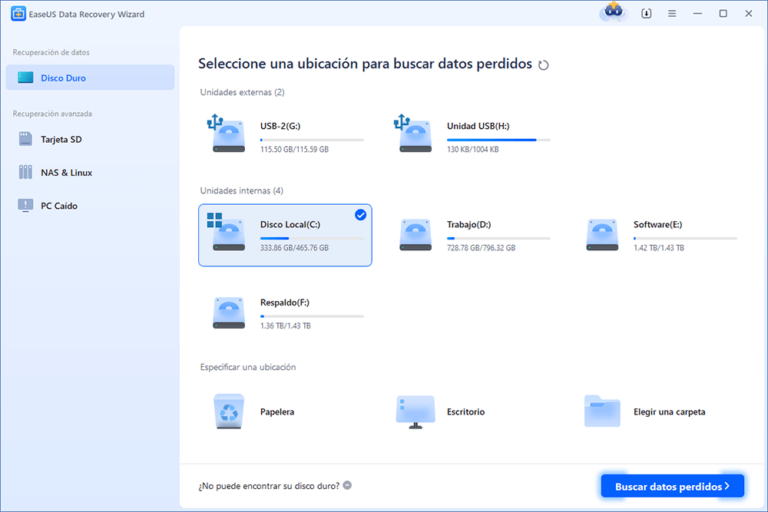
Task: Select the USB-2(G:) drive label
Action: (x=280, y=126)
